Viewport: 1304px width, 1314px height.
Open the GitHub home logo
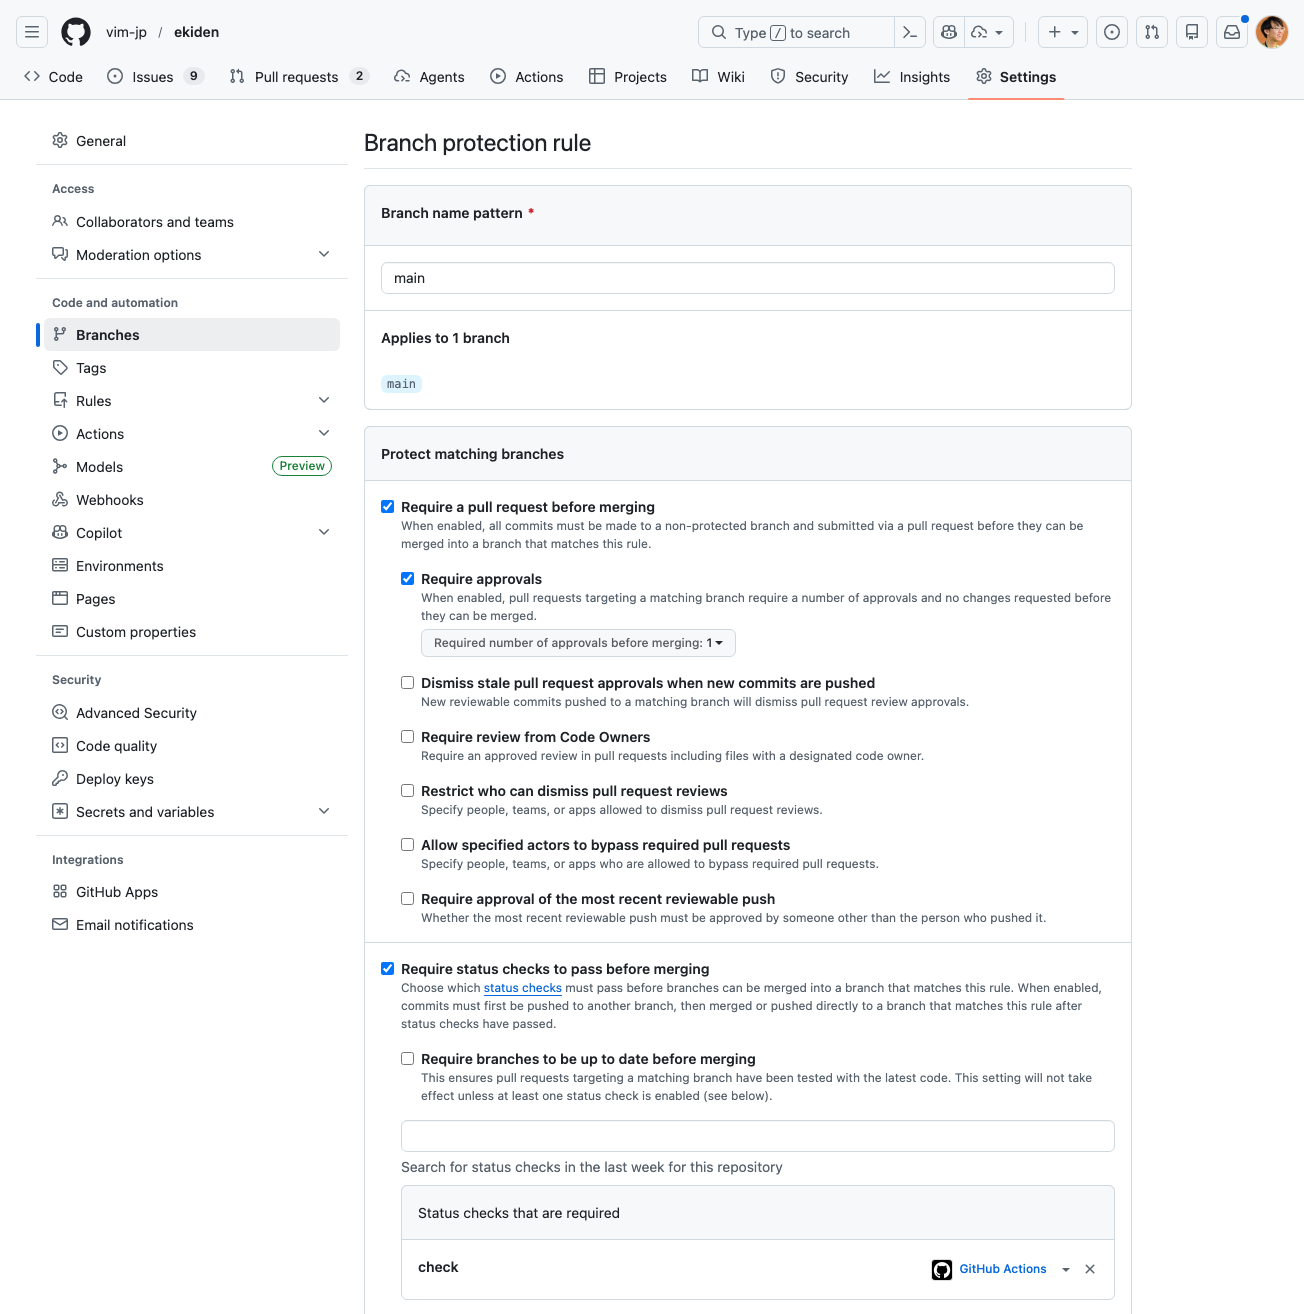(x=76, y=32)
